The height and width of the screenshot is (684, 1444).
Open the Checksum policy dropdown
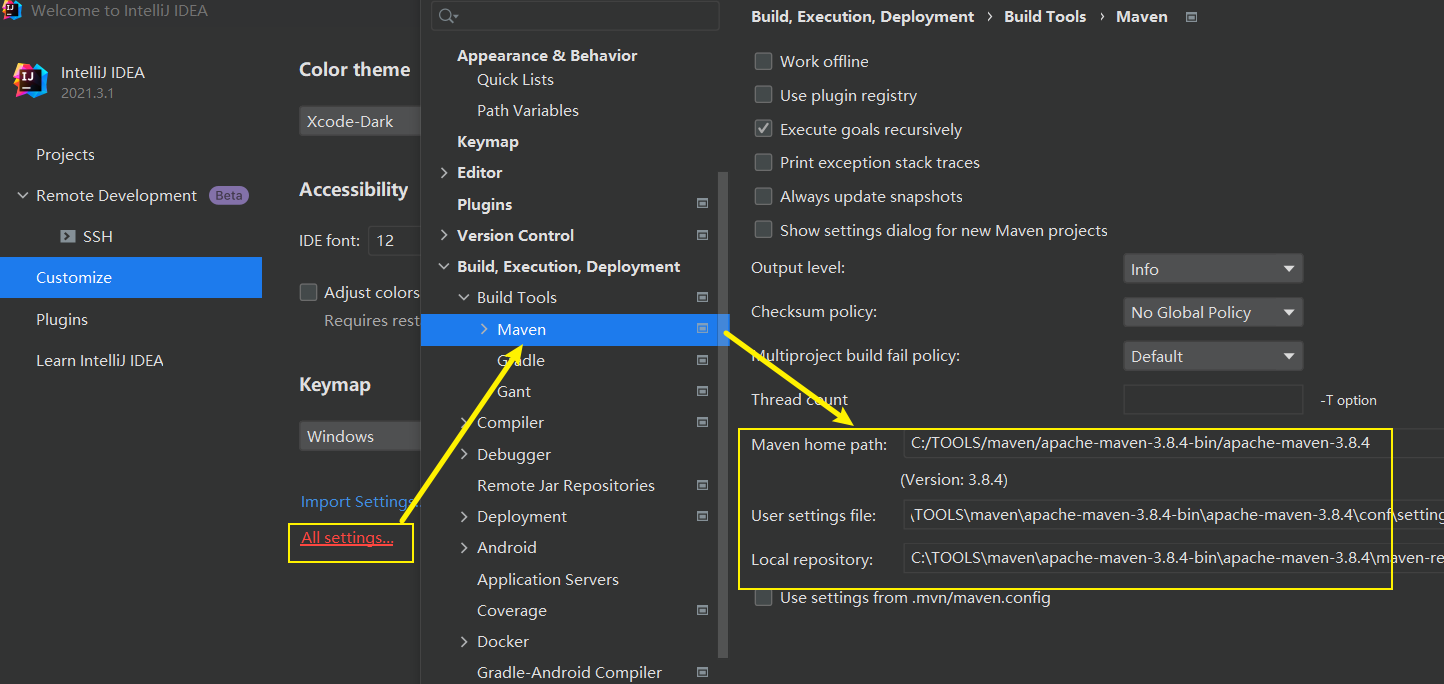click(x=1213, y=312)
